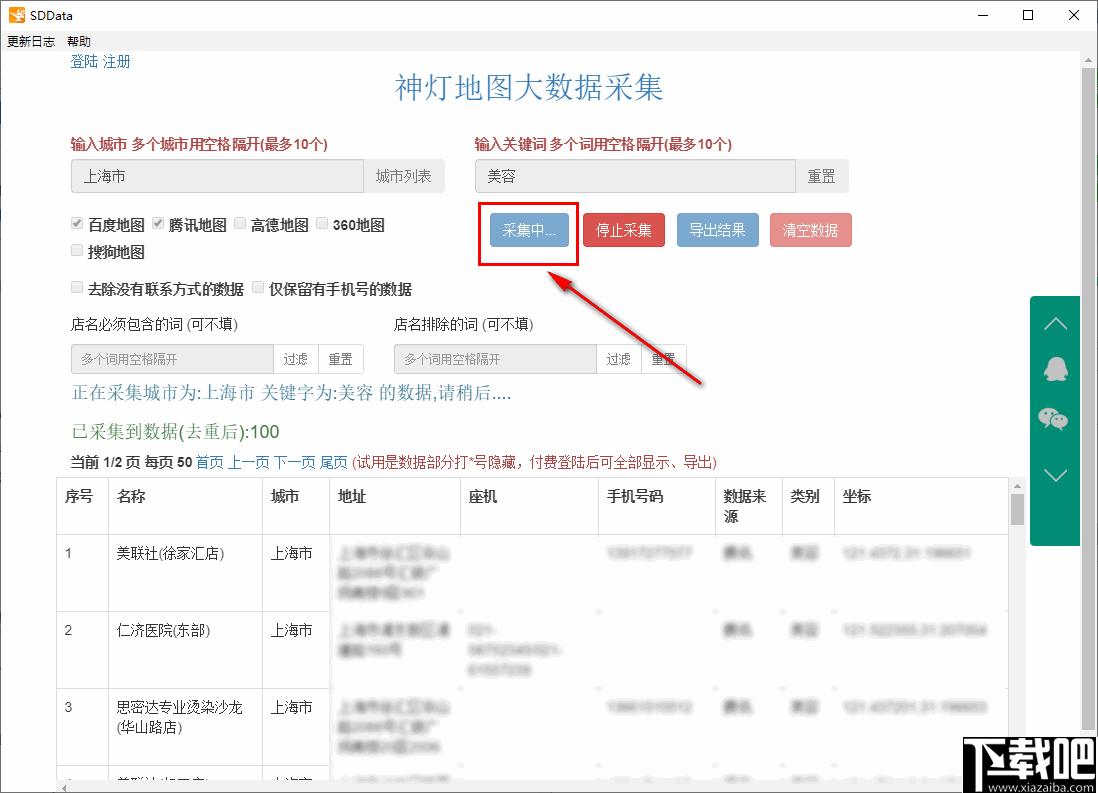Click 重置 next to keyword field
Viewport: 1098px width, 793px height.
[x=821, y=176]
